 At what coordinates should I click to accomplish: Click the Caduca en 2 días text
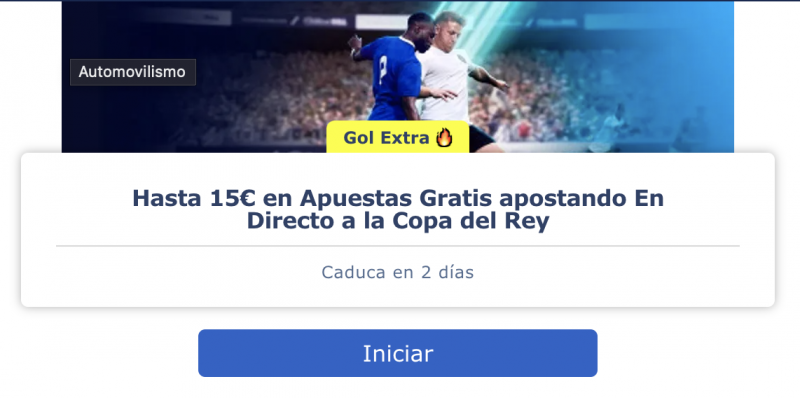point(397,272)
